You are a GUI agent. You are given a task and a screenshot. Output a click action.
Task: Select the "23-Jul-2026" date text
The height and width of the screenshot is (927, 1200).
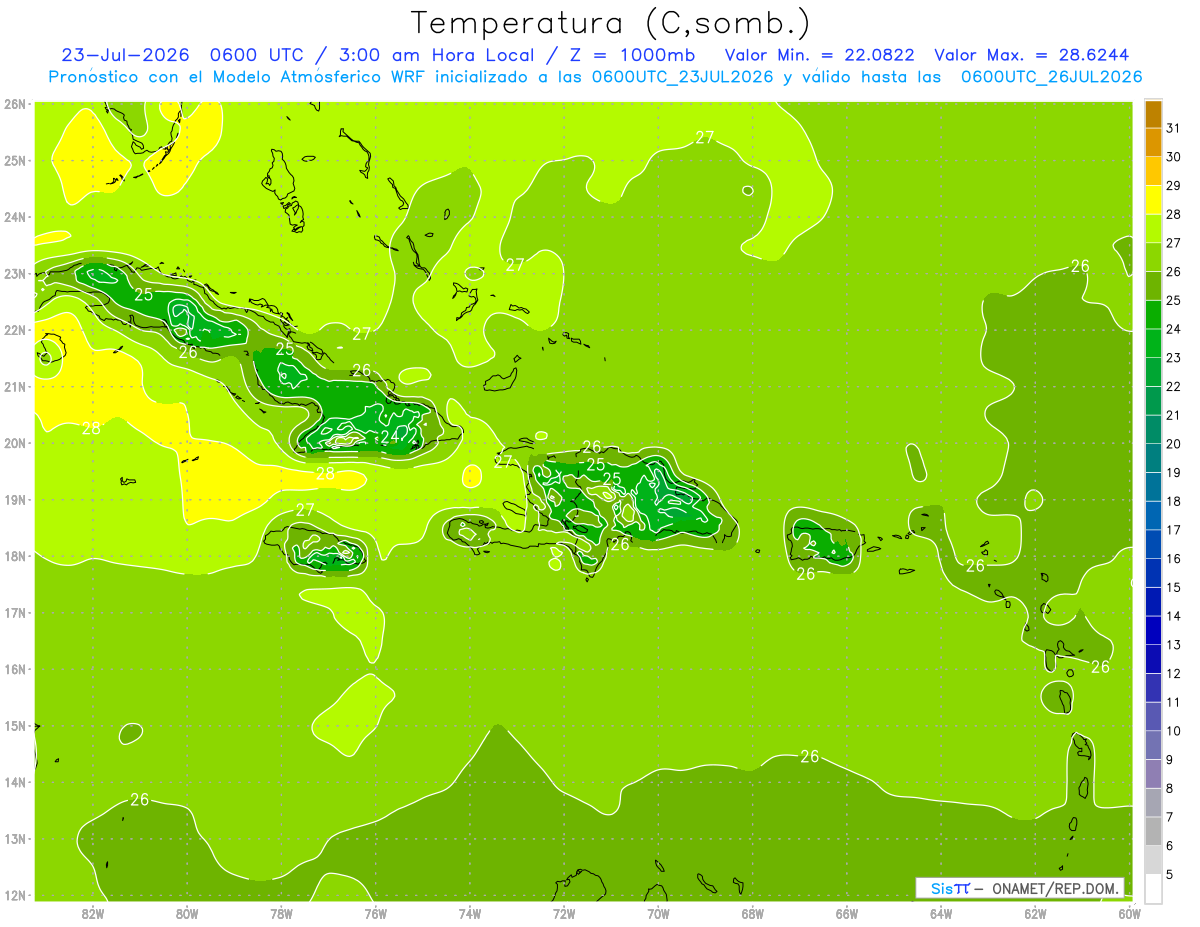point(124,55)
